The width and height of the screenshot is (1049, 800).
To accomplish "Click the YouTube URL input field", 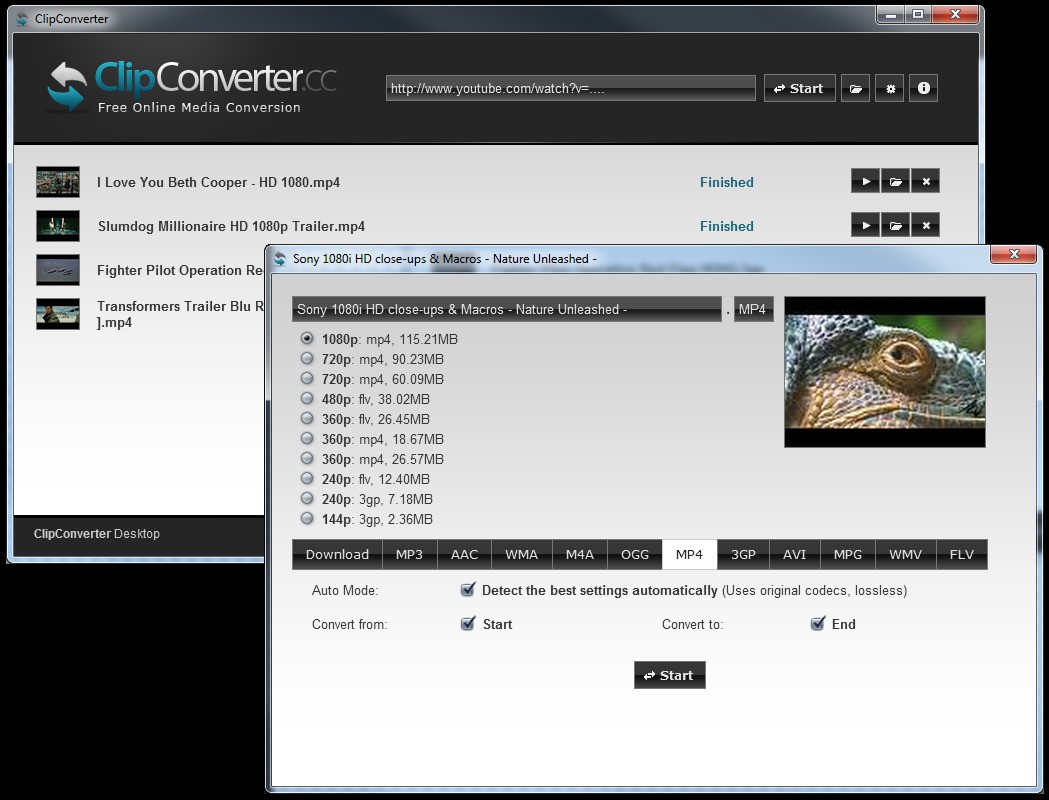I will (x=570, y=88).
